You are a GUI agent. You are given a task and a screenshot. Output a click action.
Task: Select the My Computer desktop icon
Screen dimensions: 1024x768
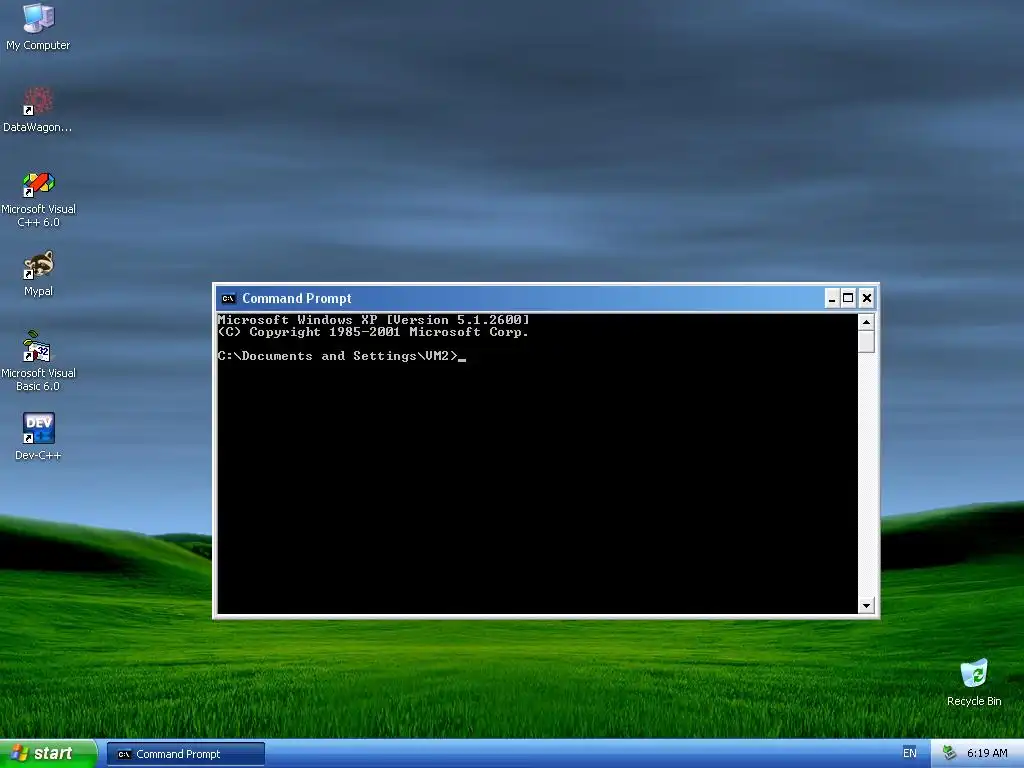point(38,27)
